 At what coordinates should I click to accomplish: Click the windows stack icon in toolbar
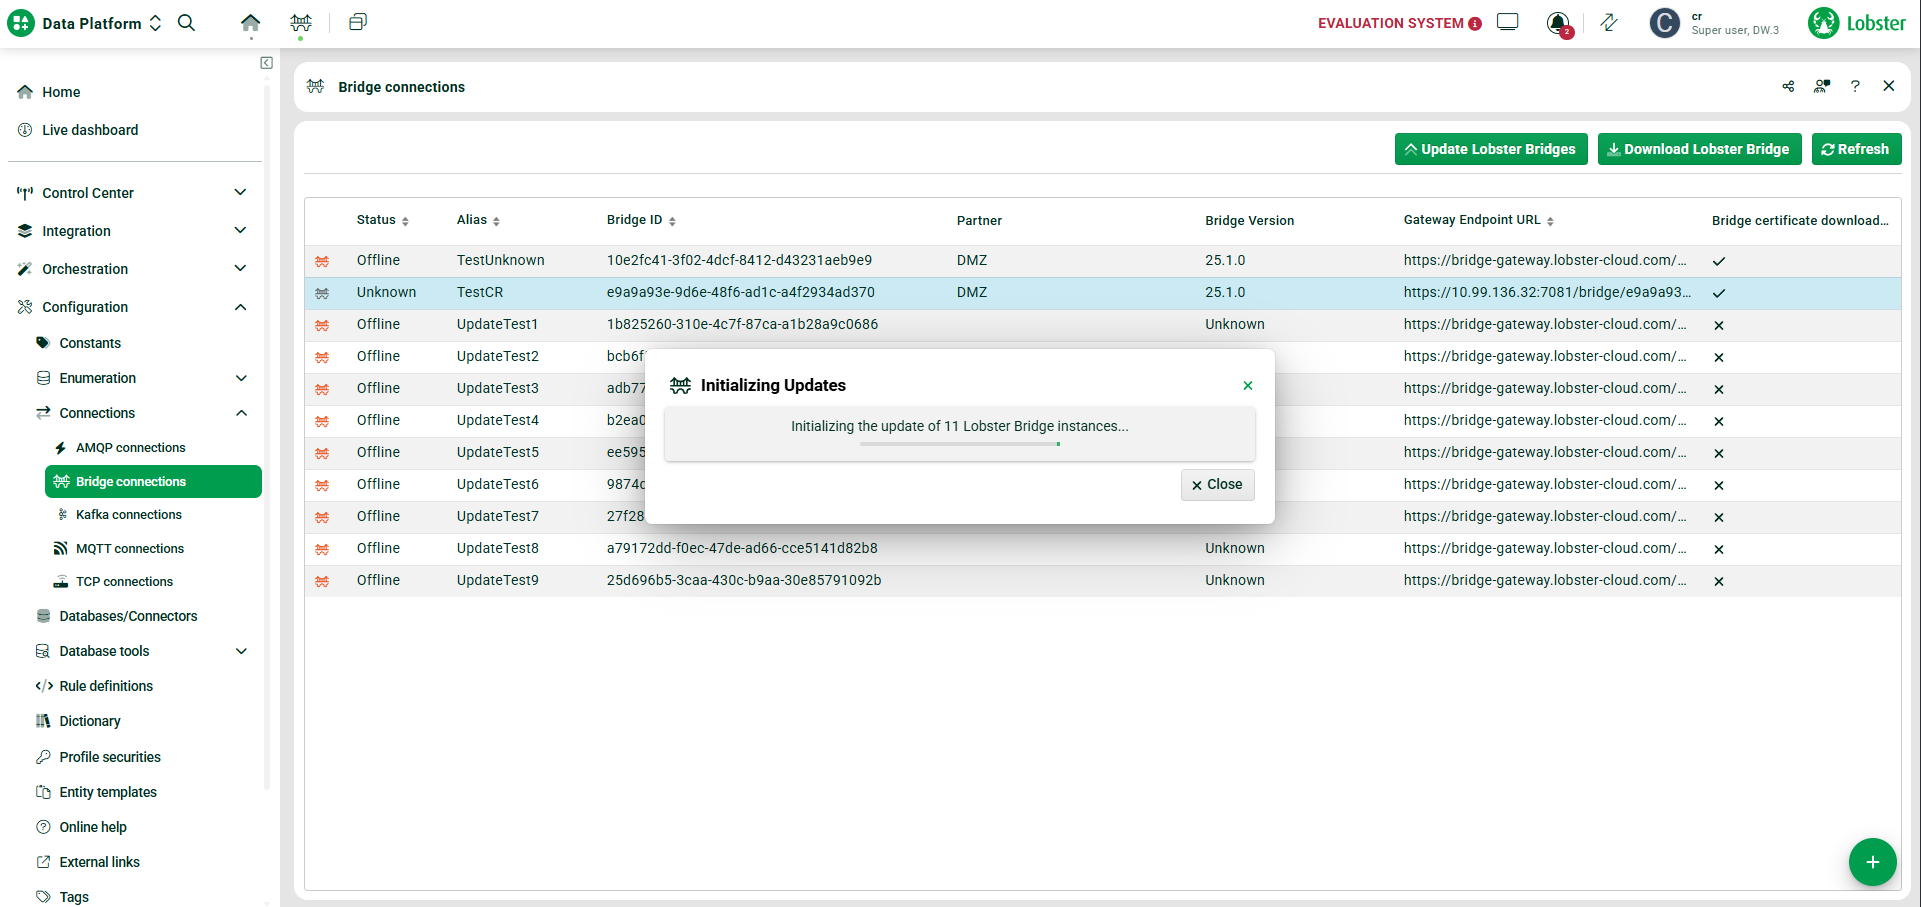(357, 23)
